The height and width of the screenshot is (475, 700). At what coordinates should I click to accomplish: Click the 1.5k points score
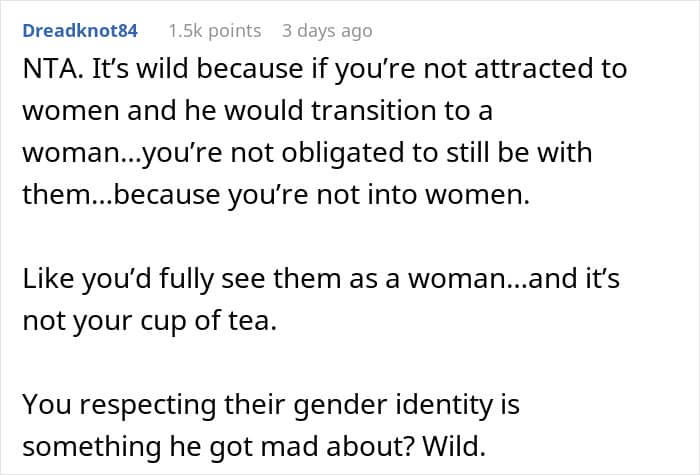point(215,31)
